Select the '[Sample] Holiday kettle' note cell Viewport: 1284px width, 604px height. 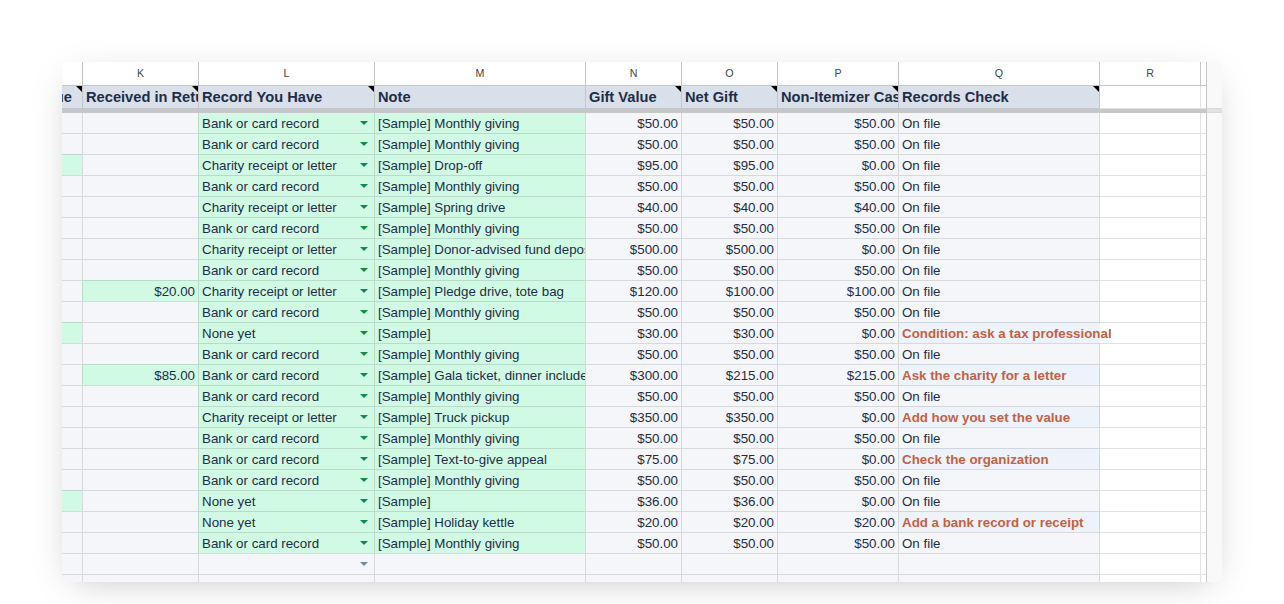pyautogui.click(x=480, y=523)
